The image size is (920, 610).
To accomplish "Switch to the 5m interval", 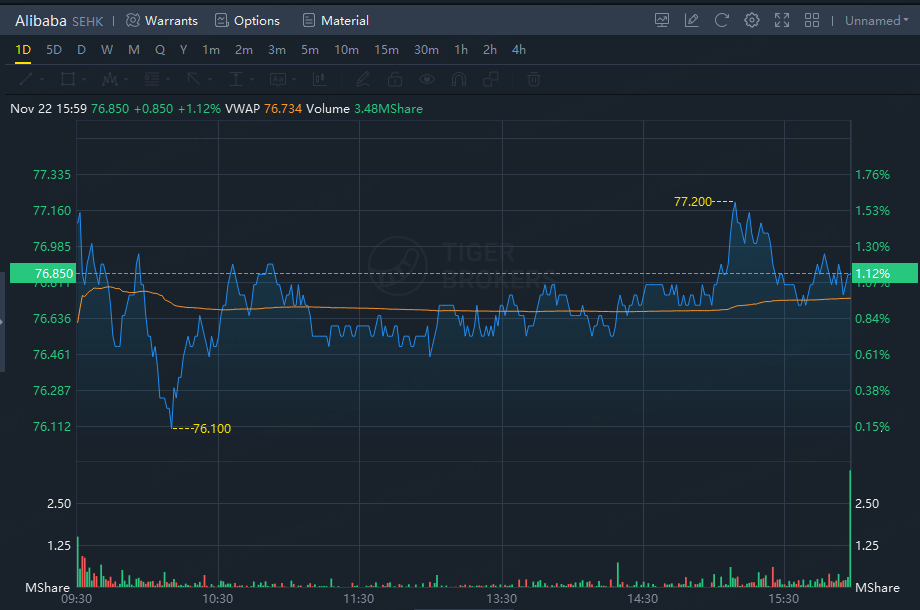I will point(310,50).
